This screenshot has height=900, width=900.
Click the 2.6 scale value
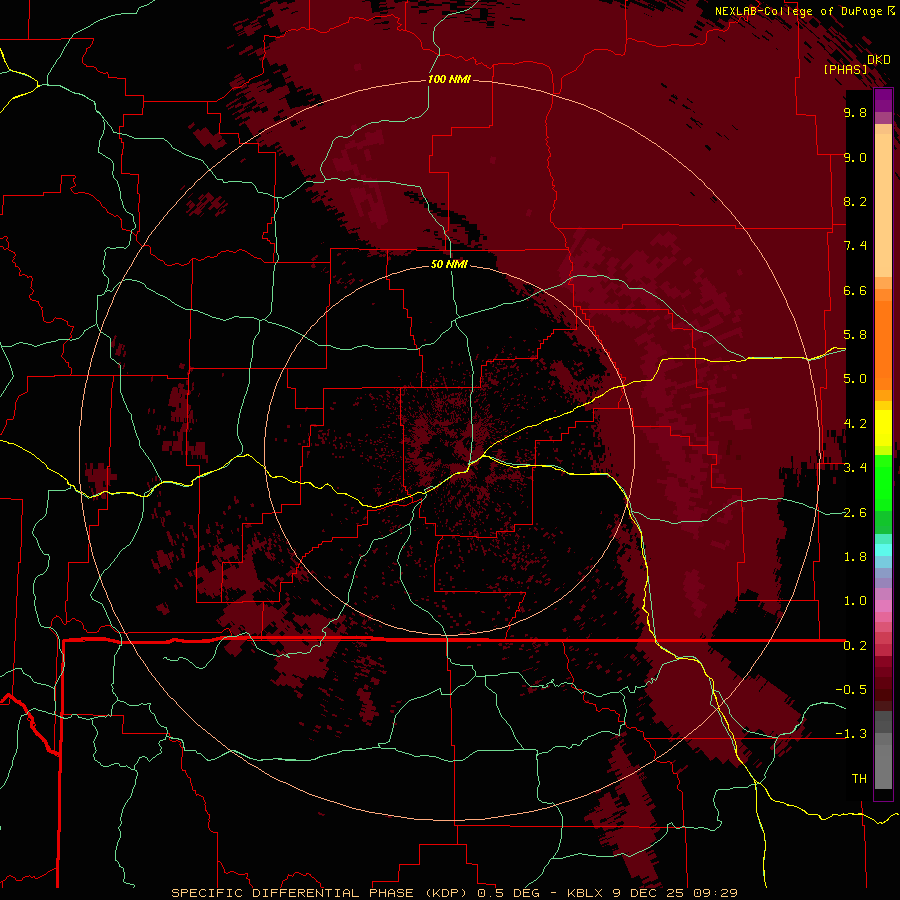point(855,513)
